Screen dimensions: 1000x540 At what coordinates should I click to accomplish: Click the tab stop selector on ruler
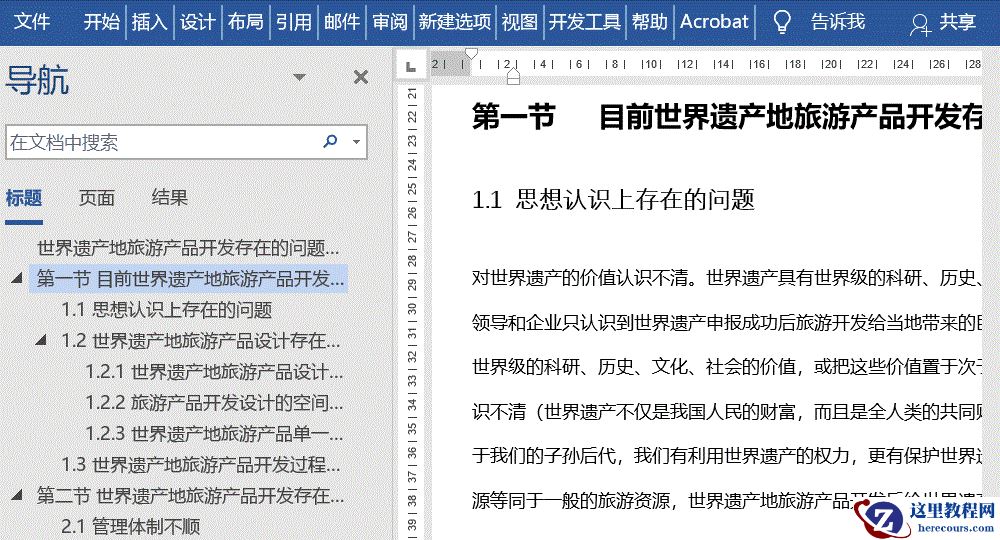coord(411,66)
